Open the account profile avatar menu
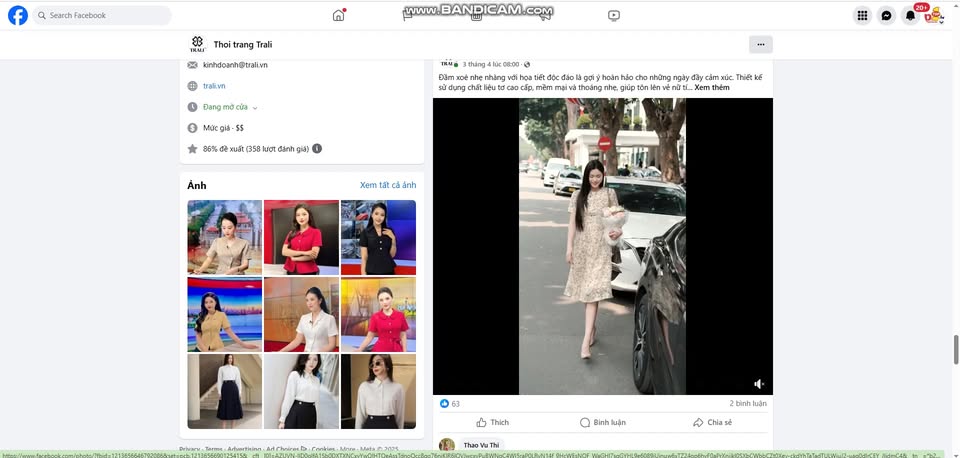 934,15
